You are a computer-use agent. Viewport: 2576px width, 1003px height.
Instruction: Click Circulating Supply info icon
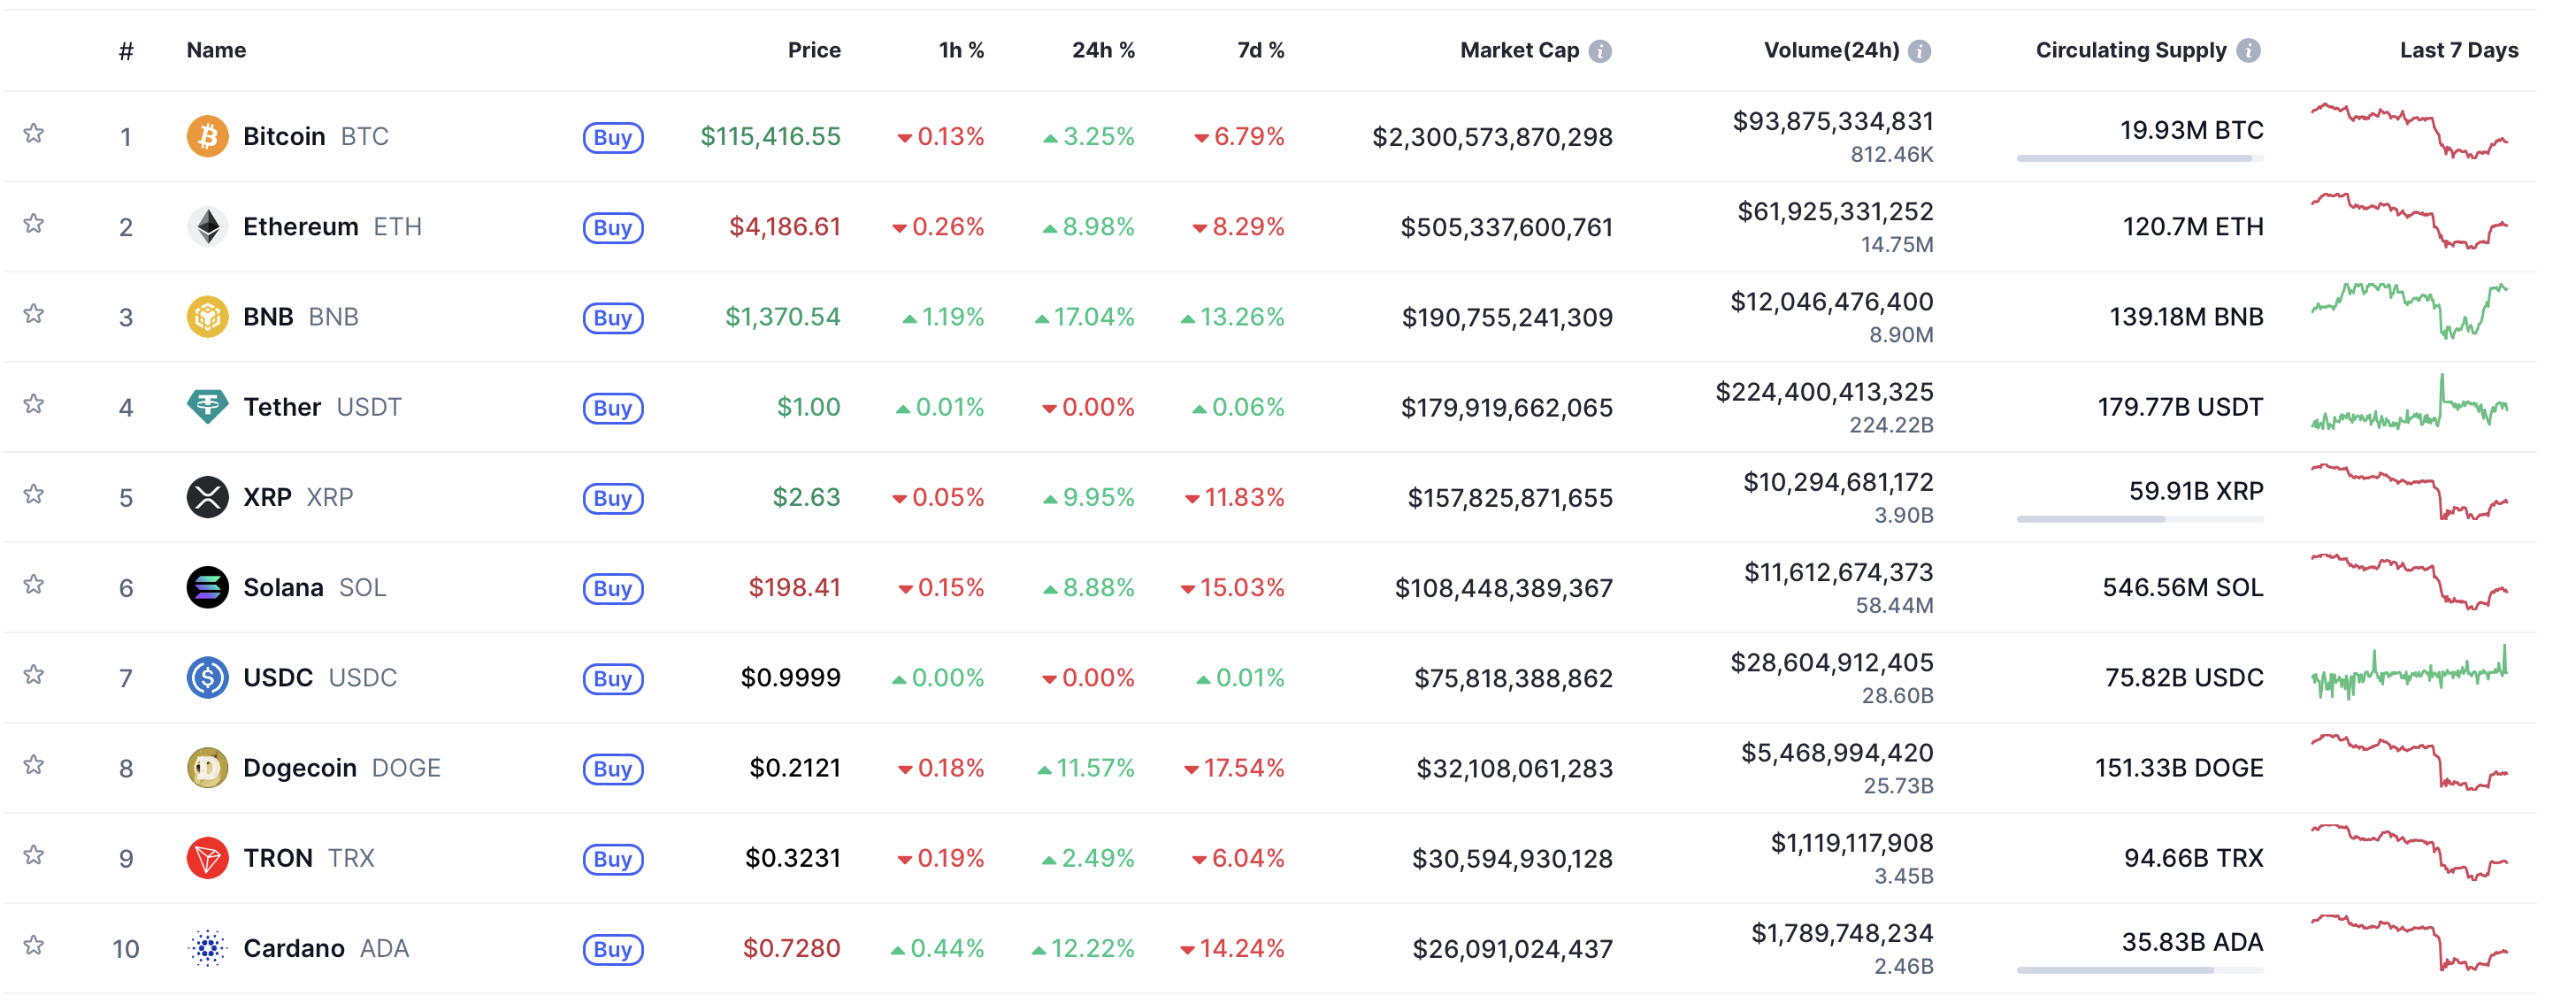point(2248,51)
